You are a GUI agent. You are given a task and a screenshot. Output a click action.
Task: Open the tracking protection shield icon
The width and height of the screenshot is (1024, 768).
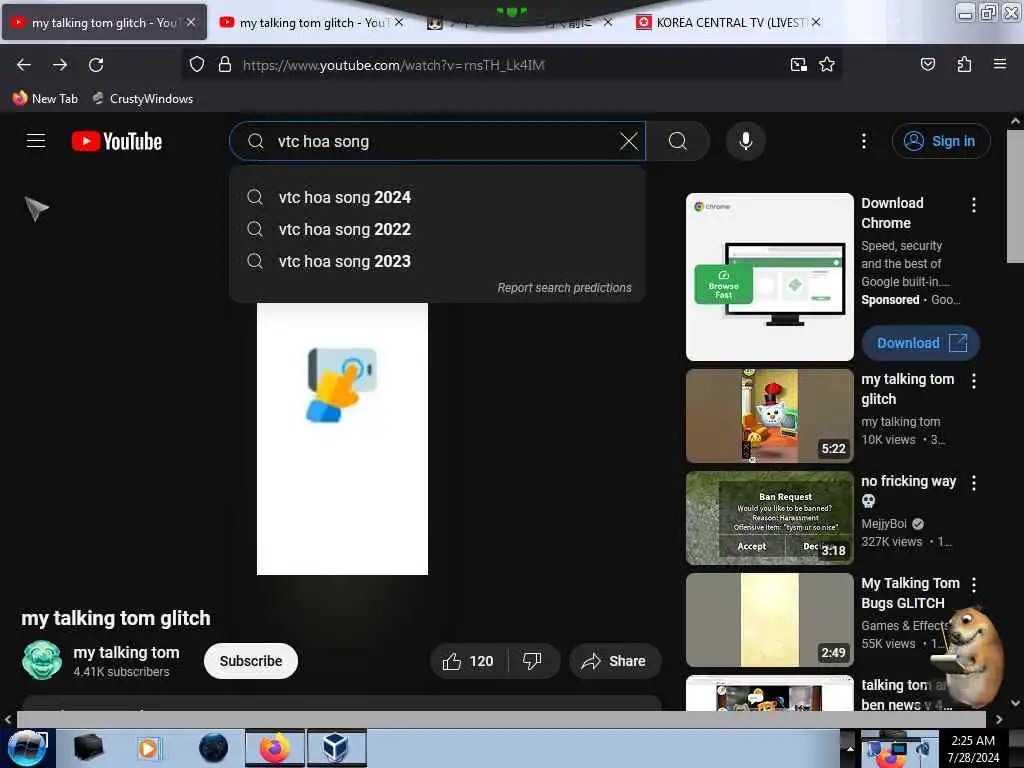pos(197,64)
